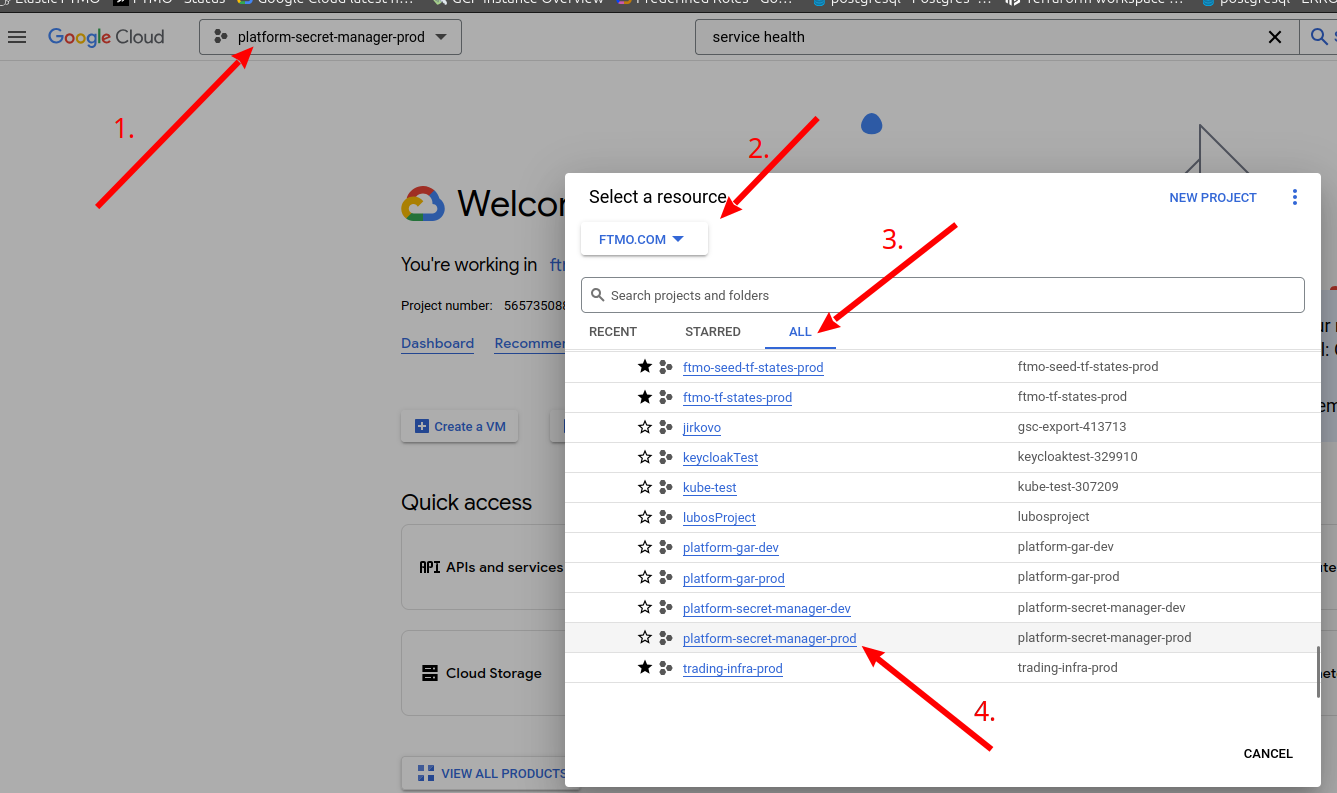Cancel the Select a resource dialog
Viewport: 1337px width, 793px height.
pyautogui.click(x=1268, y=753)
